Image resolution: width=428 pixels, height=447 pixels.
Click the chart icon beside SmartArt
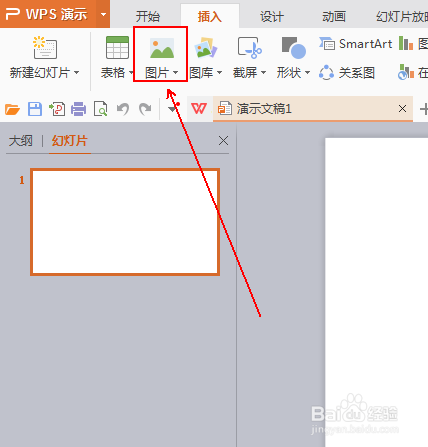[x=406, y=44]
